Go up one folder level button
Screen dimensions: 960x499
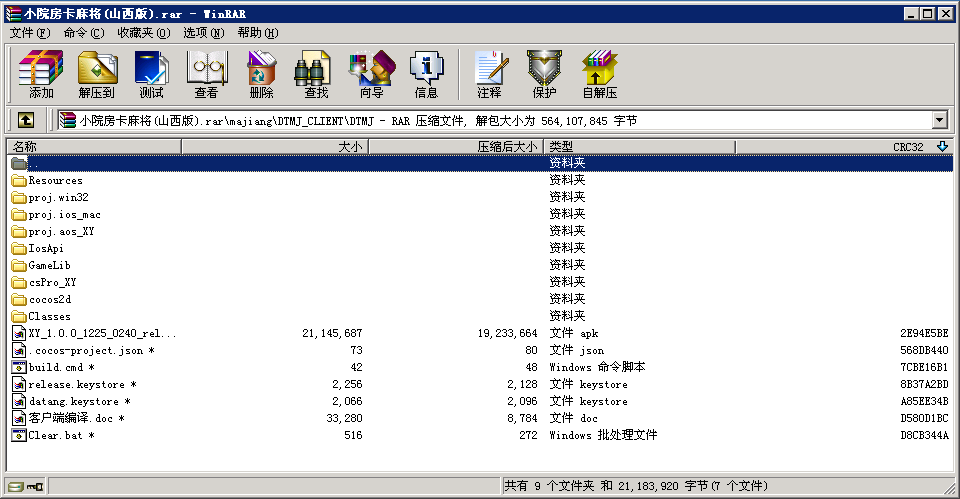26,120
